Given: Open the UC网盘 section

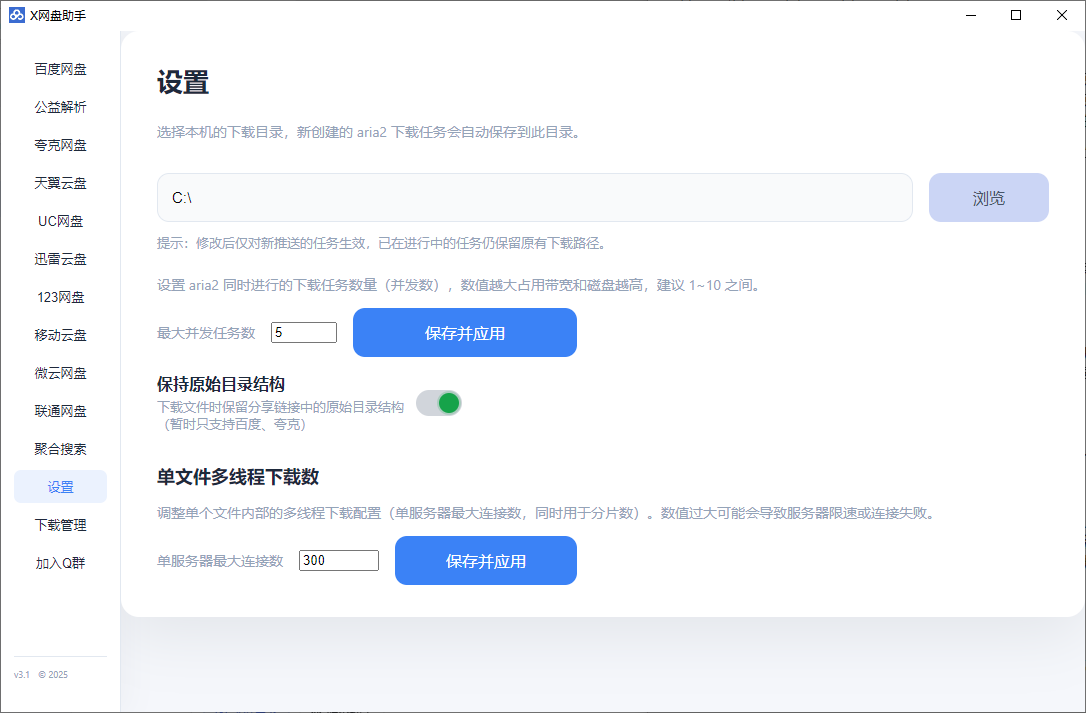Looking at the screenshot, I should pyautogui.click(x=60, y=221).
